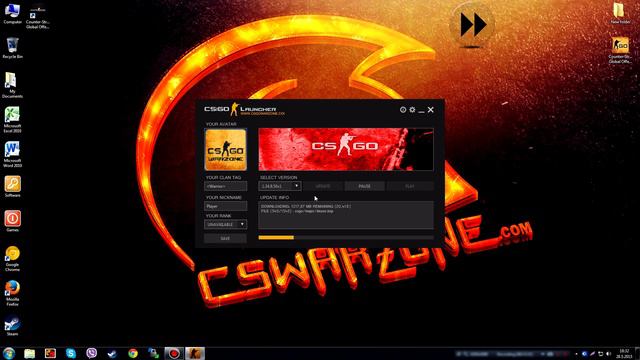This screenshot has height=360, width=640.
Task: Expand the Your Rank dropdown
Action: click(225, 224)
